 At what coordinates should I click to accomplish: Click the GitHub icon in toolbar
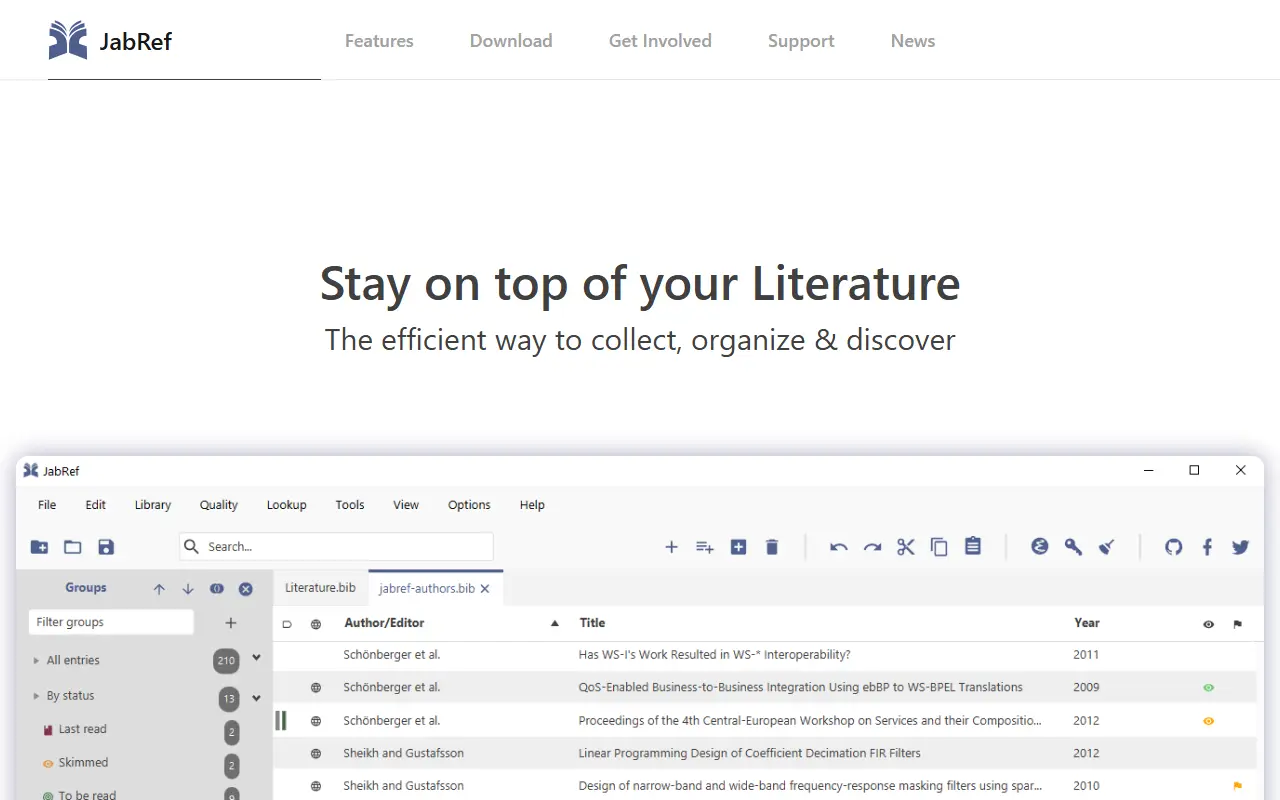coord(1174,547)
